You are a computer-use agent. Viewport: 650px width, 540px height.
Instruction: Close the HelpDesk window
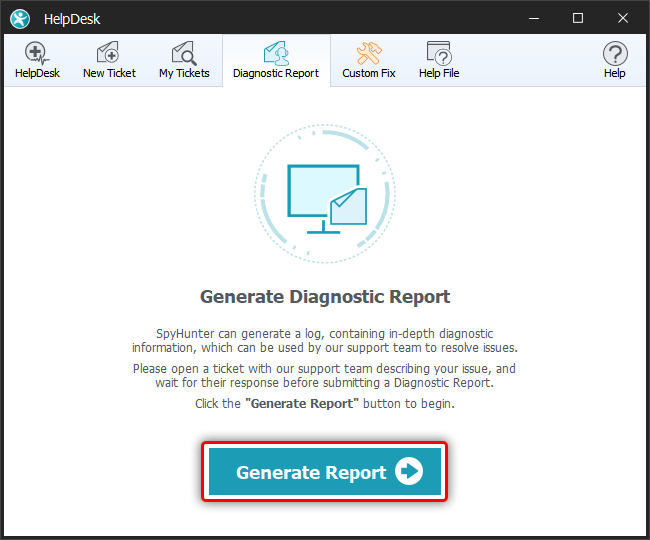pyautogui.click(x=623, y=18)
